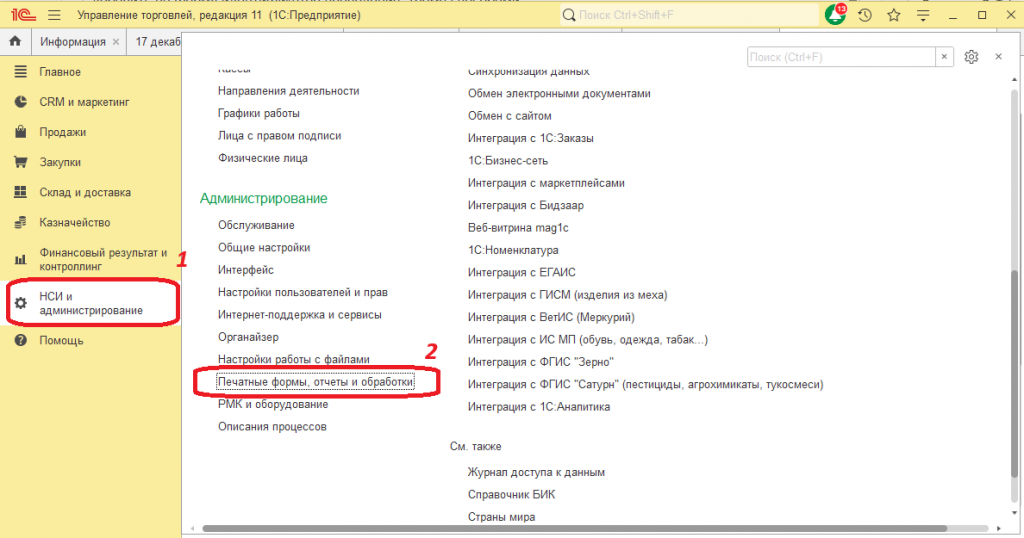
Task: Open Интеграция с 1С:Аналитика
Action: coord(539,407)
